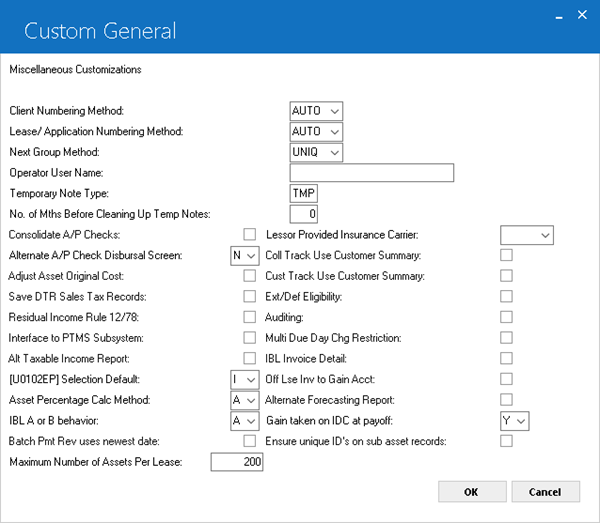The image size is (600, 523).
Task: Expand Alternate A/P Check Disbursal Screen dropdown
Action: 245,256
